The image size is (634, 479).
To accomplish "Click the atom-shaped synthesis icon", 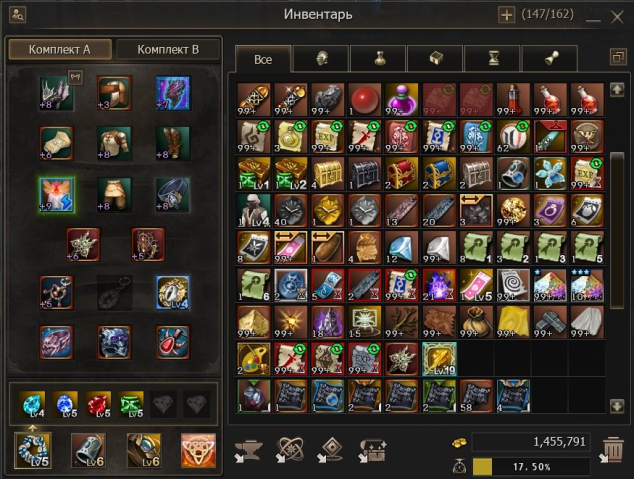I will pos(290,449).
